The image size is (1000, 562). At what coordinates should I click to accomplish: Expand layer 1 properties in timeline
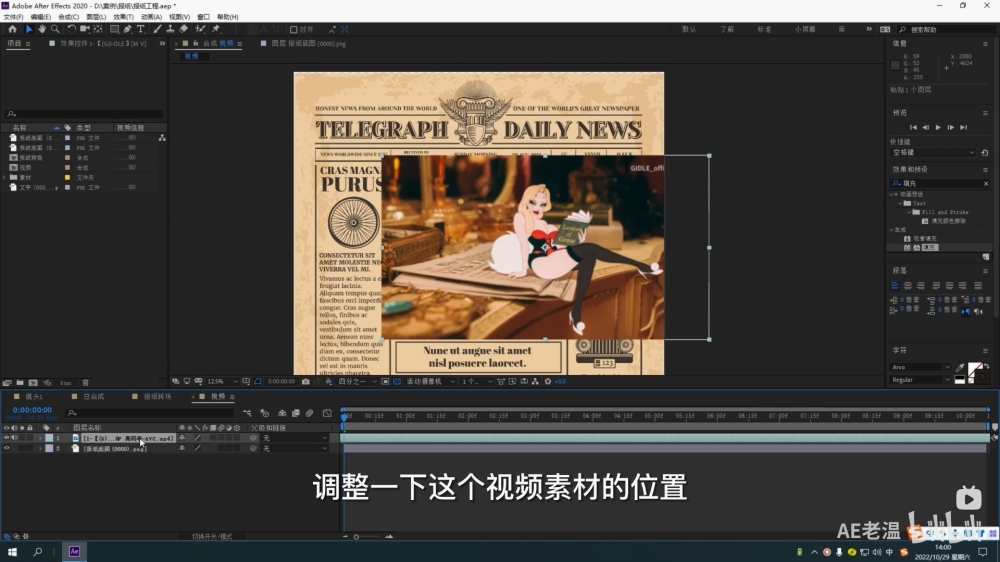point(40,438)
